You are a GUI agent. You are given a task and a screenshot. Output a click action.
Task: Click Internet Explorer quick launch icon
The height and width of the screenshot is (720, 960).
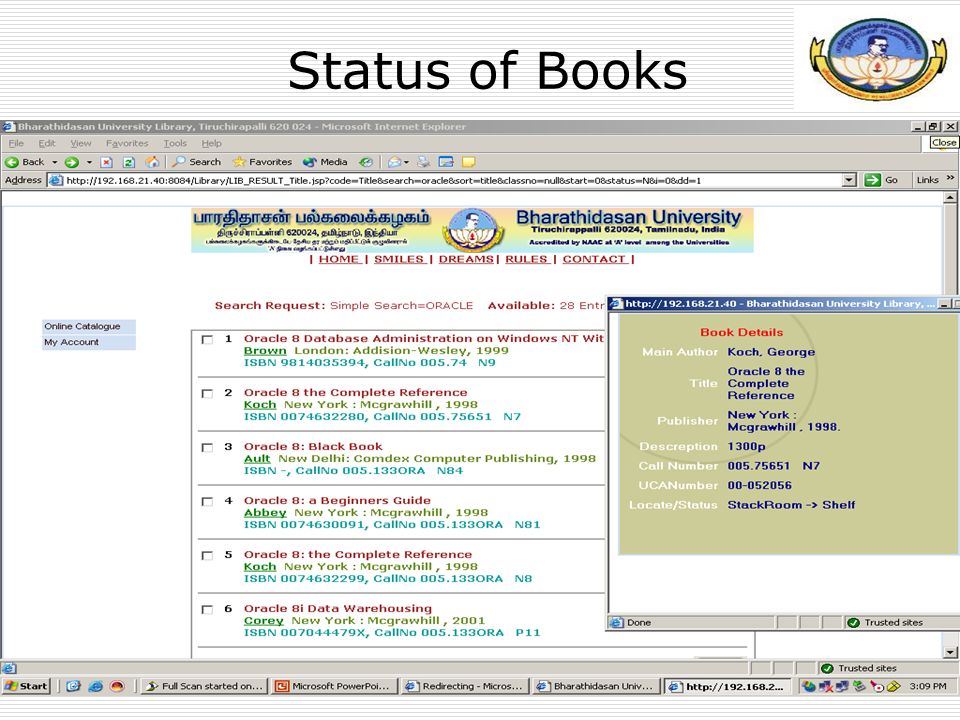(96, 686)
